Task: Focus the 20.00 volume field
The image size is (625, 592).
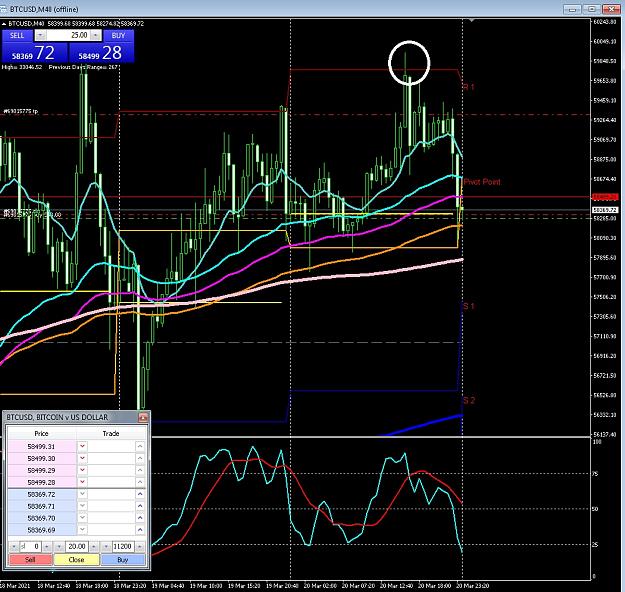Action: (77, 547)
